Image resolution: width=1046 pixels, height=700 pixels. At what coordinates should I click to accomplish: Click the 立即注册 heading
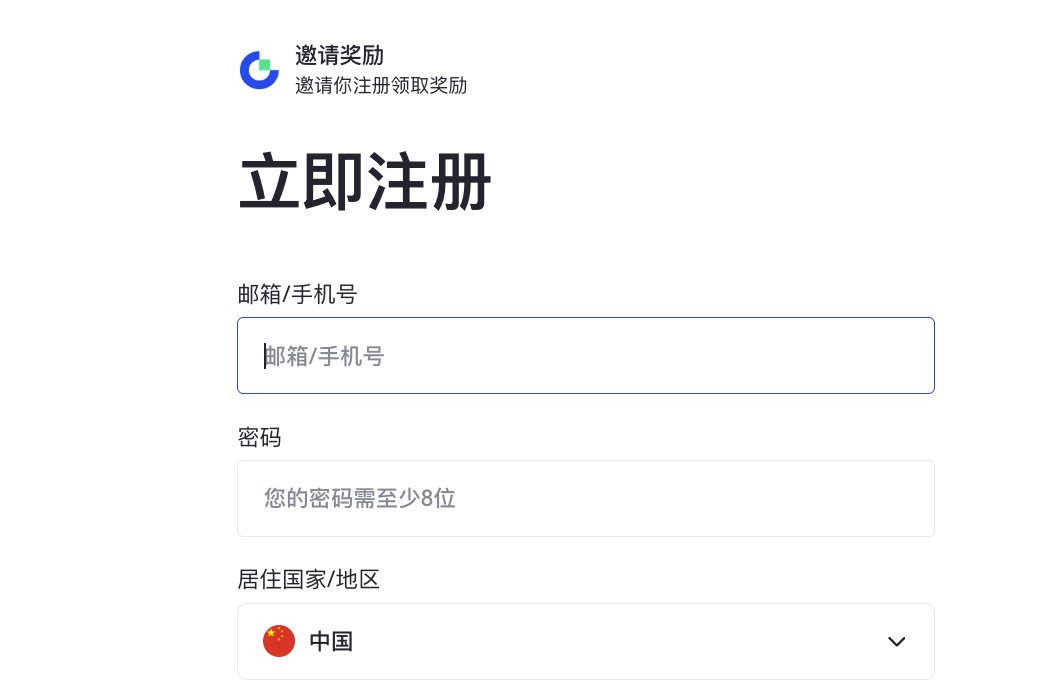(365, 182)
